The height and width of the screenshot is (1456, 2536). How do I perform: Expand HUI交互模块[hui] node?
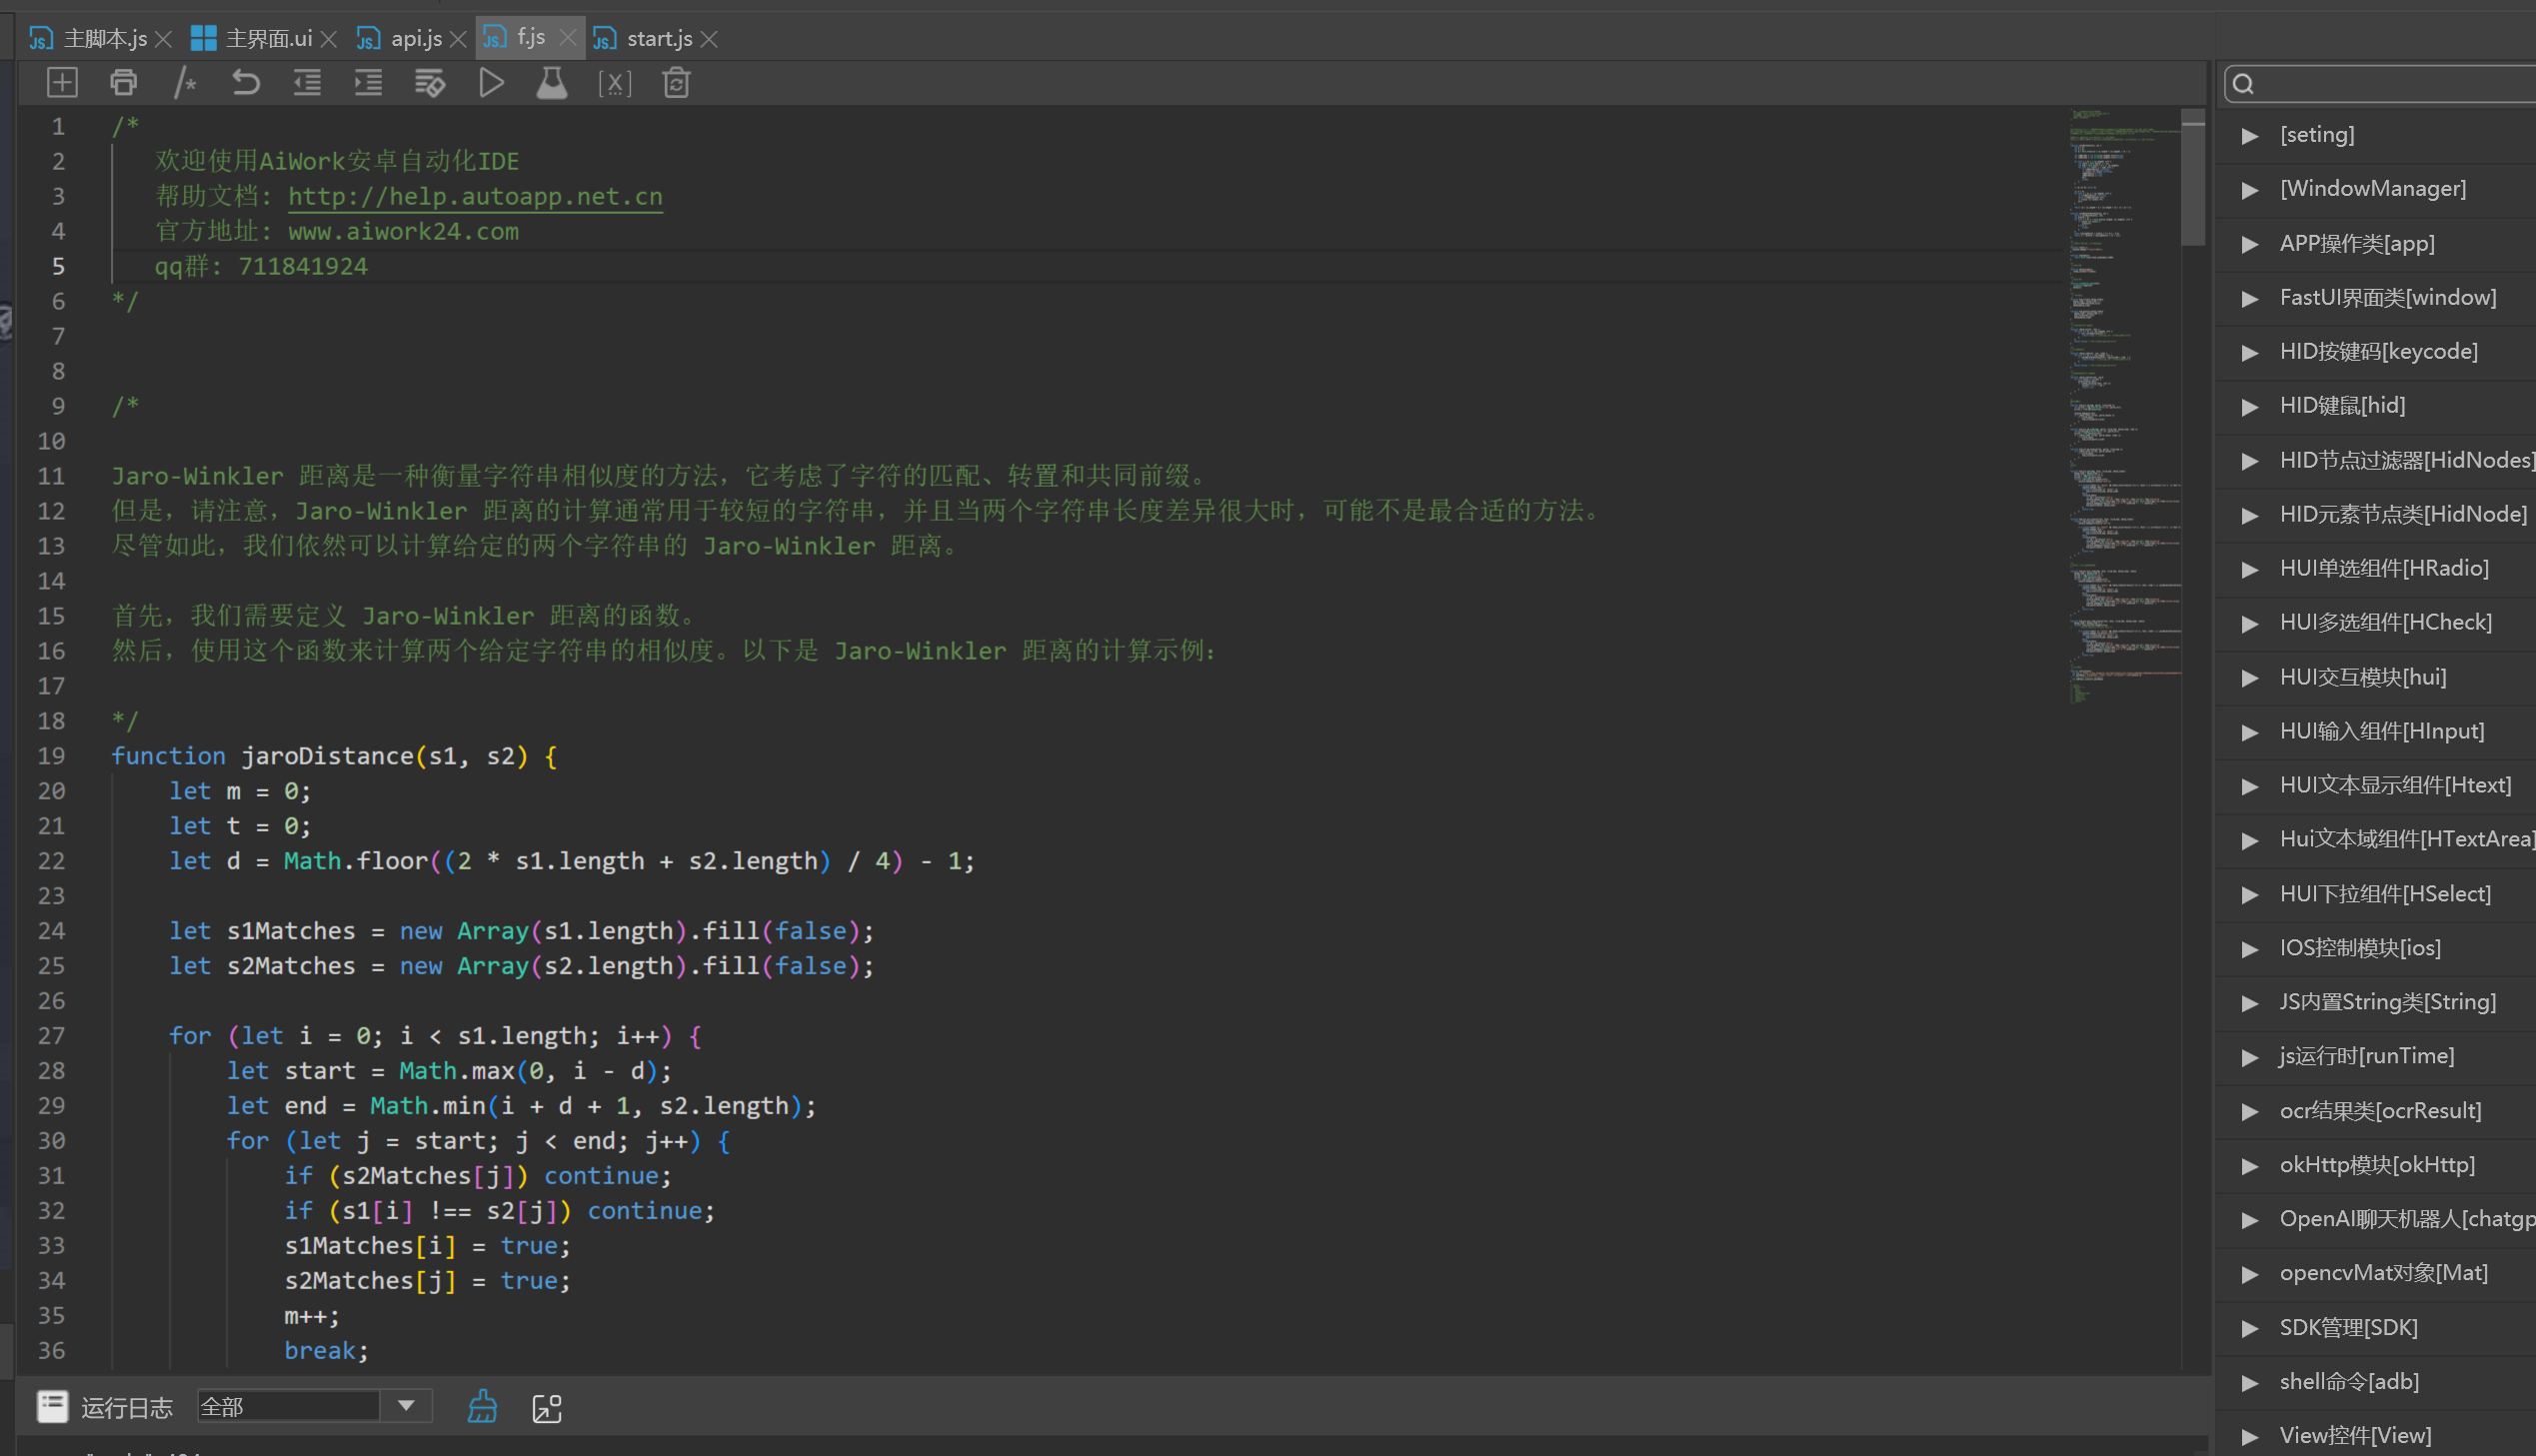pos(2250,678)
